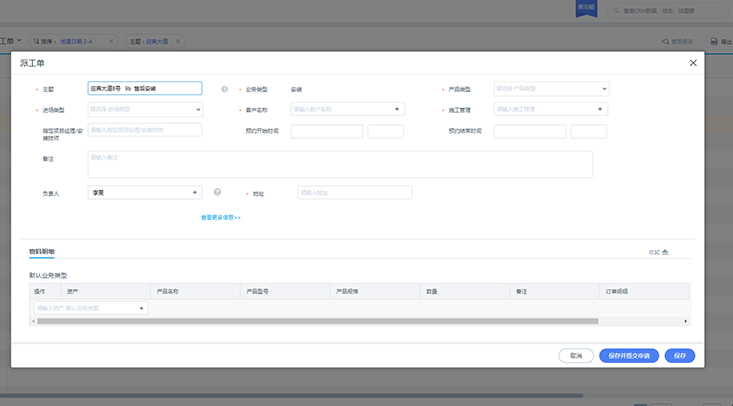Close the 派工单 dialog with X icon
This screenshot has width=733, height=406.
click(693, 63)
